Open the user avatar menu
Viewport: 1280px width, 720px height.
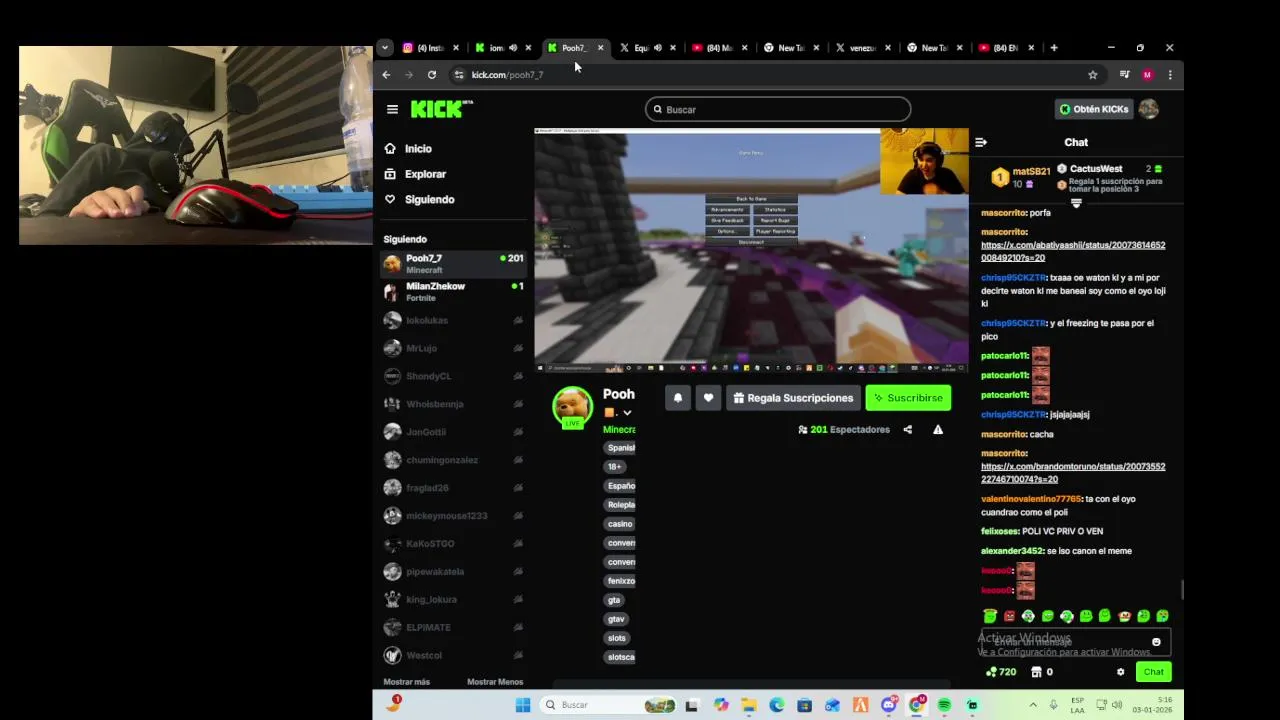1149,109
